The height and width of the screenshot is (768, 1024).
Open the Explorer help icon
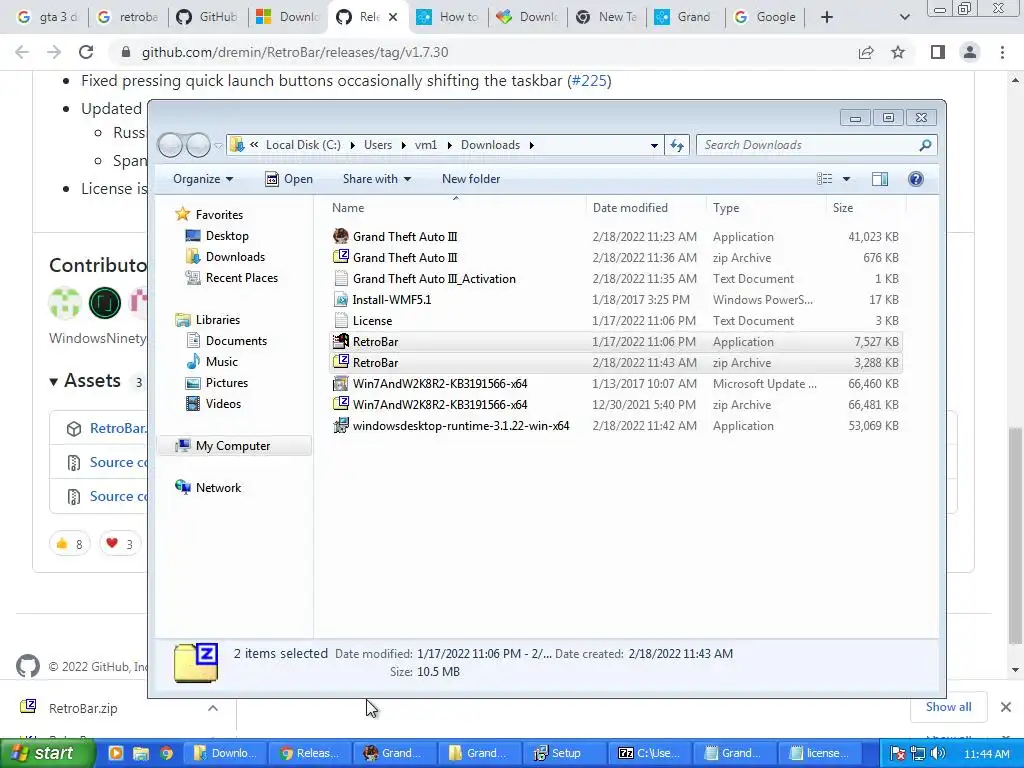pos(916,179)
